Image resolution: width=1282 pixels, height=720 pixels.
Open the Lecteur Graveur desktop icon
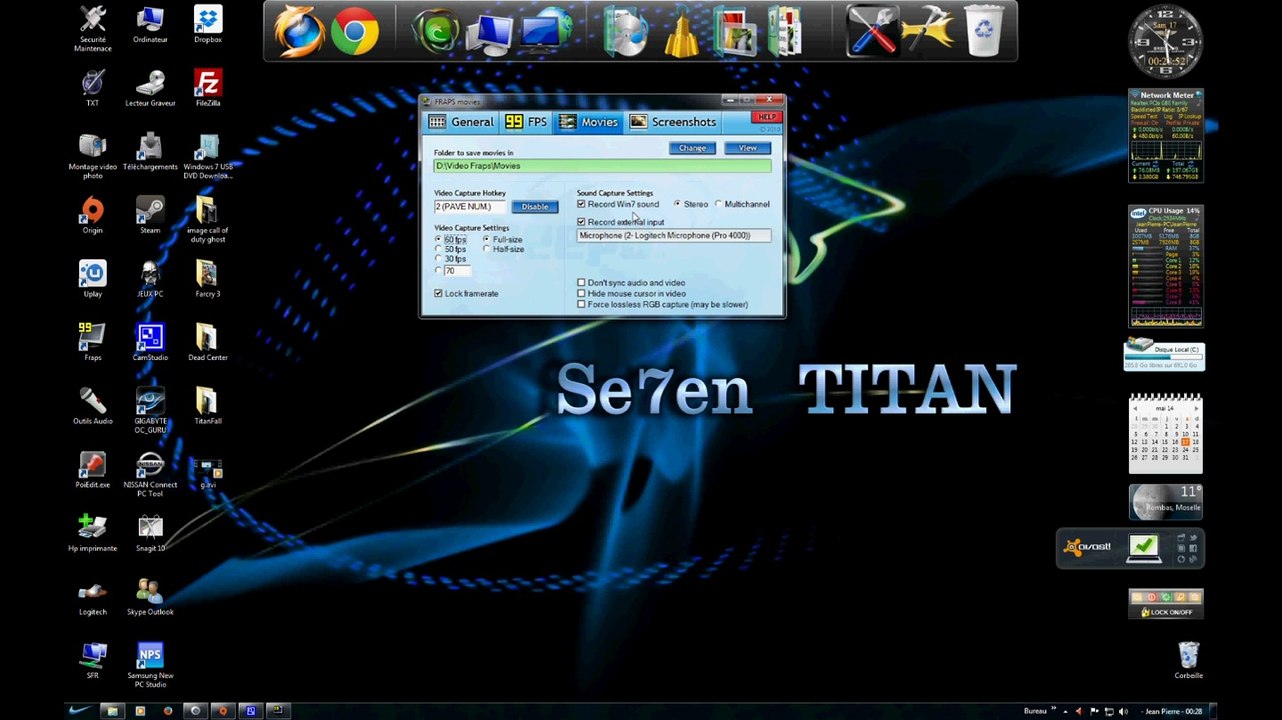coord(150,88)
